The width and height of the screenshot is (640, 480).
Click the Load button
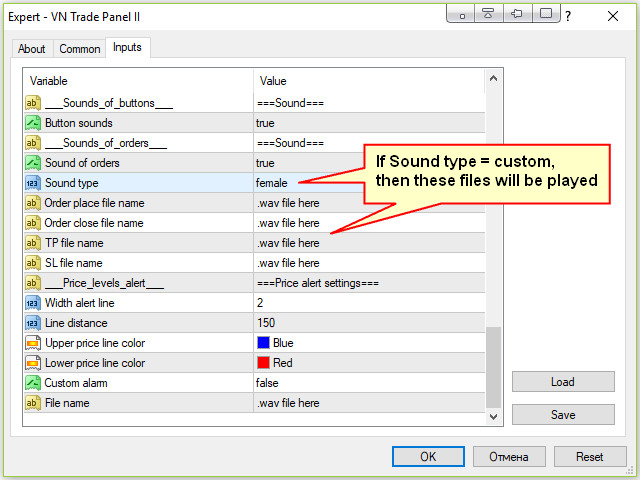point(563,382)
